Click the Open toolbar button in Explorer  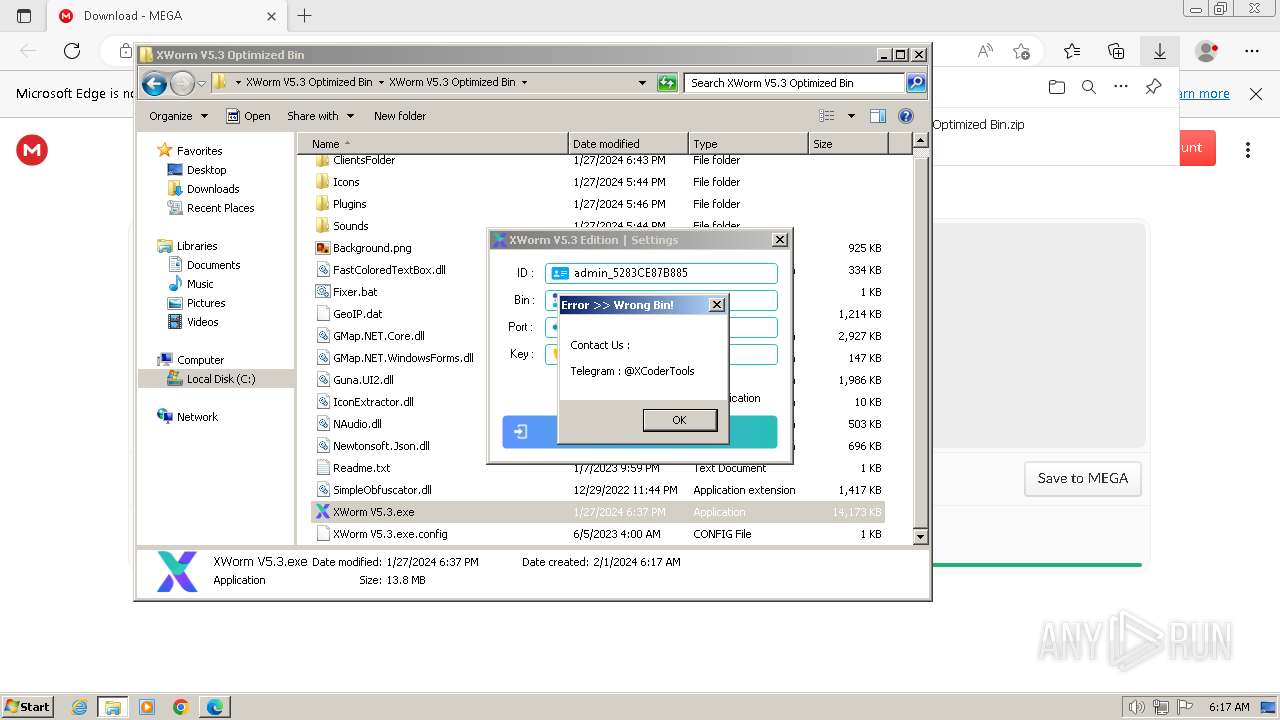pos(248,116)
